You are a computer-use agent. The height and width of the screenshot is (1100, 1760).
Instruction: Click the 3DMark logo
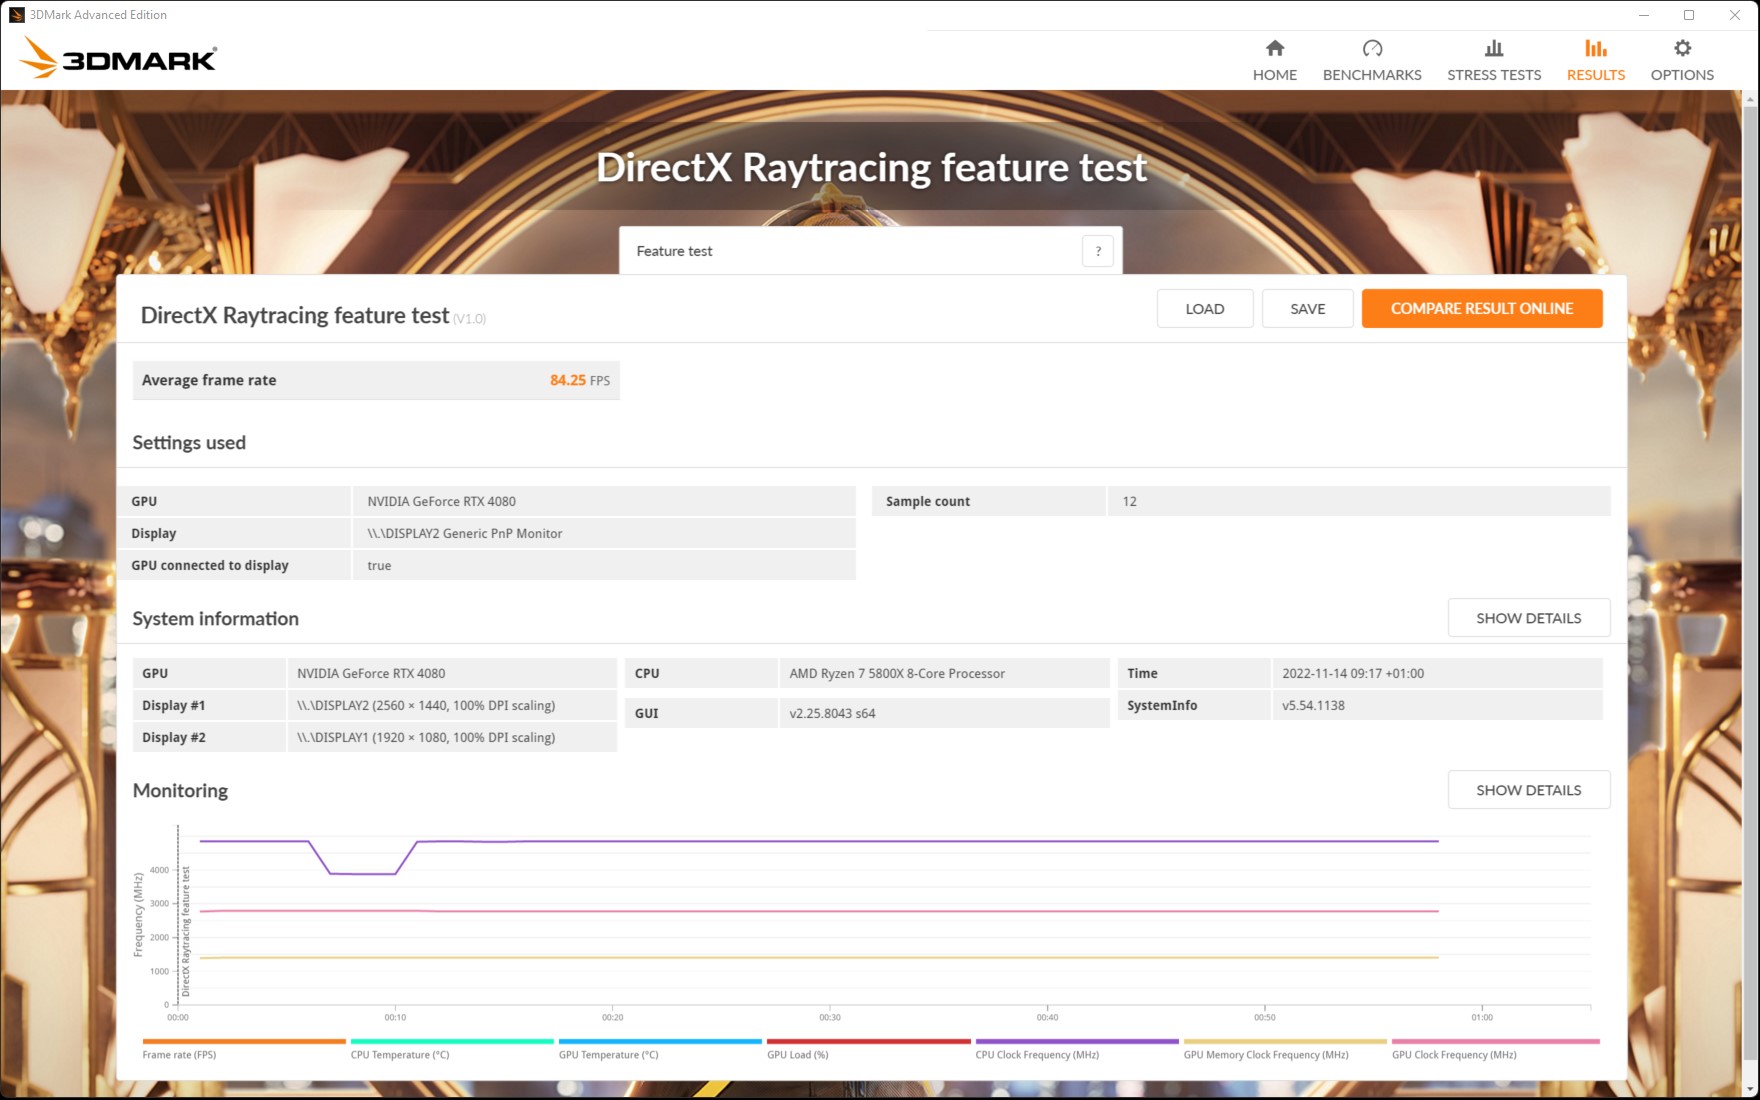[118, 58]
